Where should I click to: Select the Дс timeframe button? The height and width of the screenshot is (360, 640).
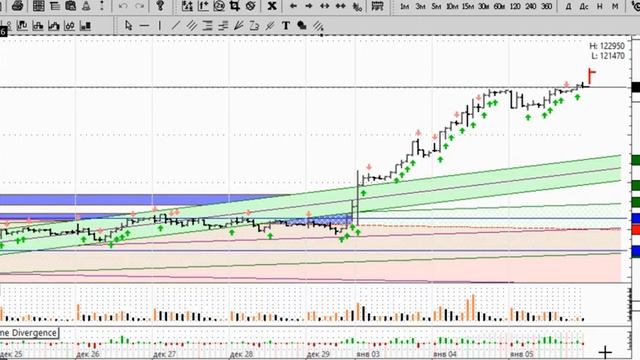tap(584, 7)
